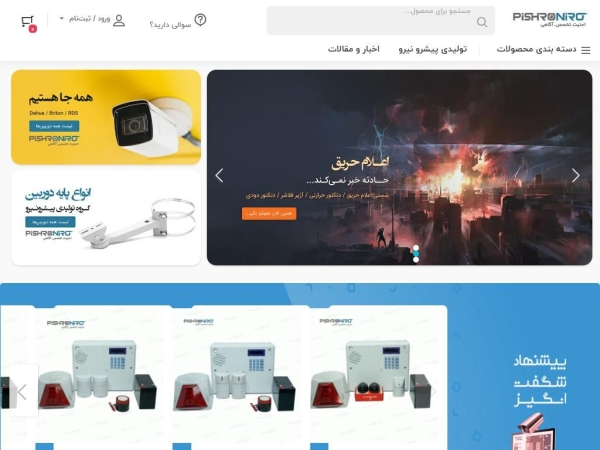600x450 pixels.
Task: Show previous offers with carousel left arrow
Action: 22,392
